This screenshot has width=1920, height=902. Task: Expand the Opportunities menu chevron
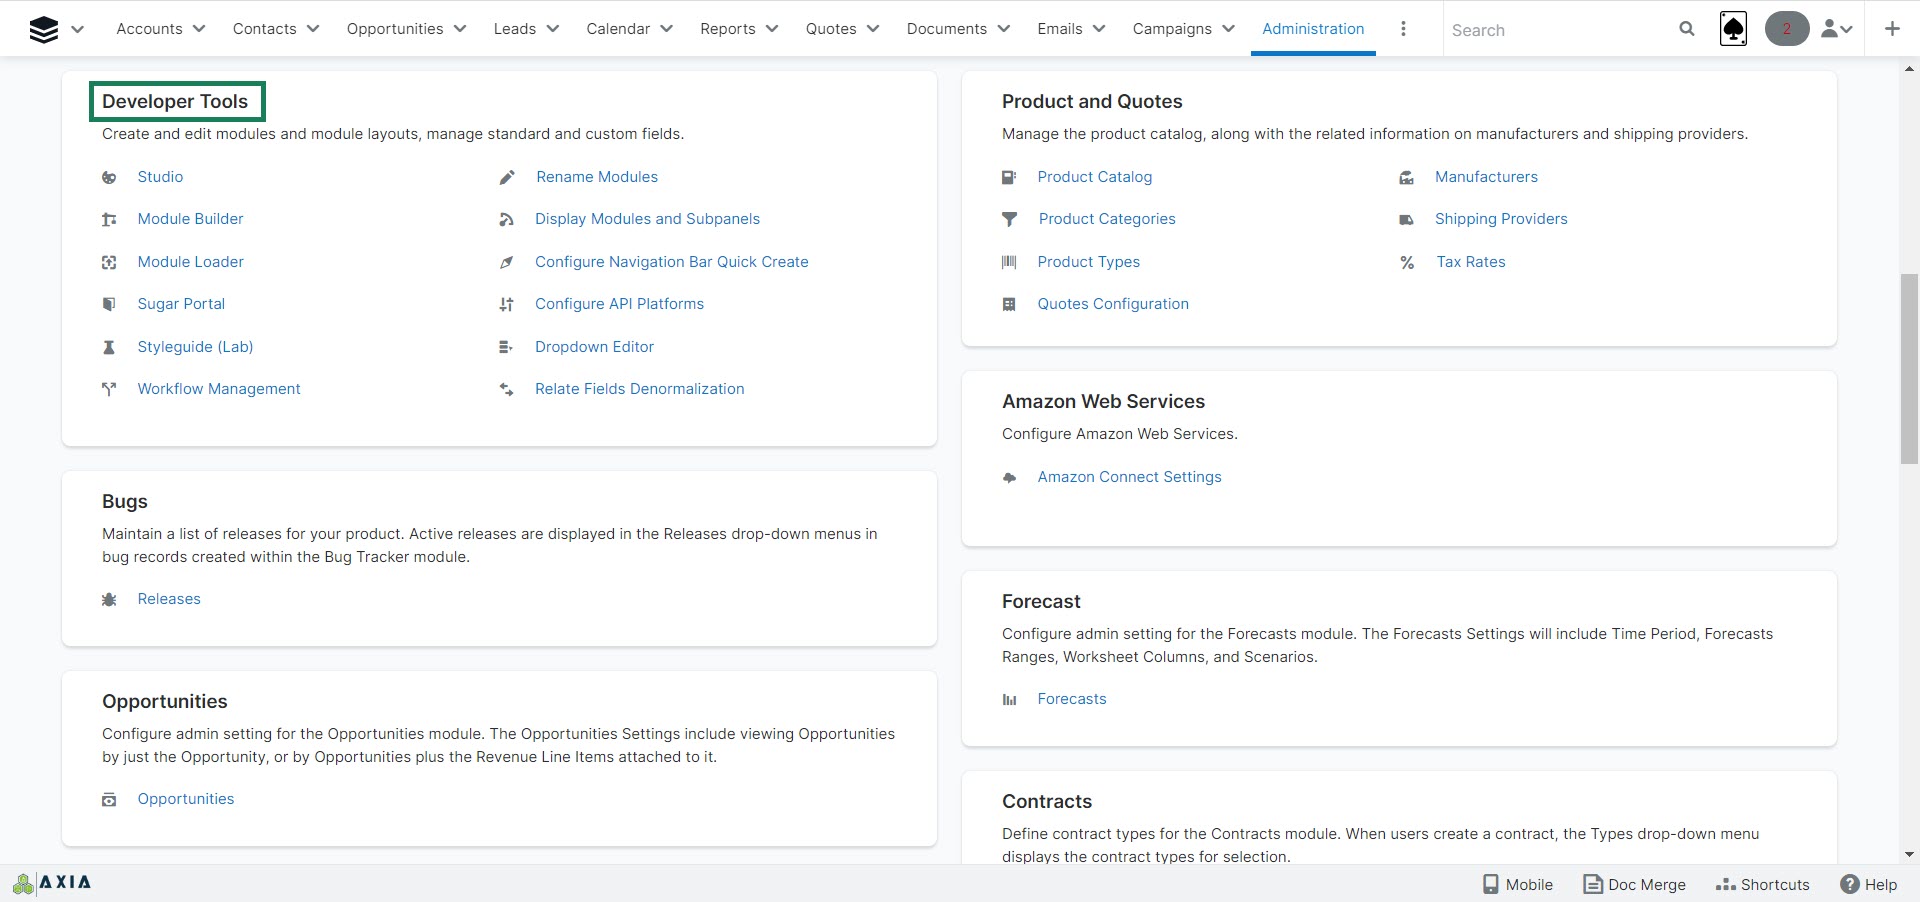pos(460,29)
